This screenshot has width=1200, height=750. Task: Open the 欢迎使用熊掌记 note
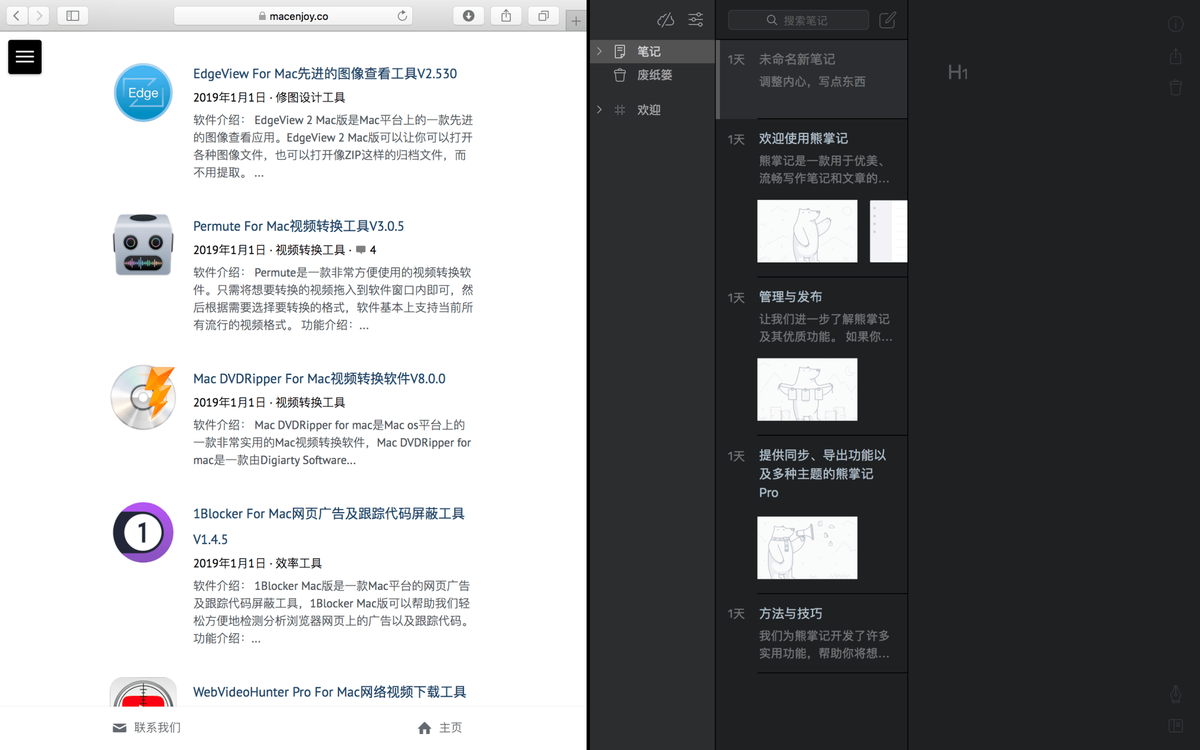tap(812, 198)
